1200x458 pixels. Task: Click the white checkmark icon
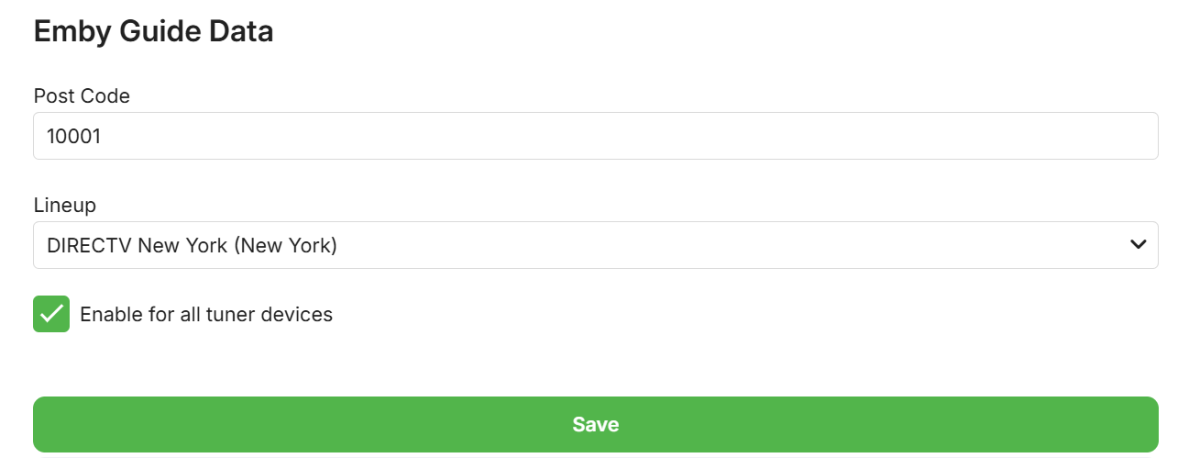point(52,314)
